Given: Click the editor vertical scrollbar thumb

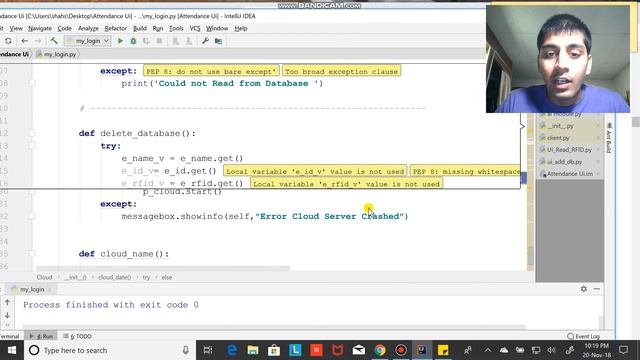Looking at the screenshot, I should pyautogui.click(x=531, y=256).
